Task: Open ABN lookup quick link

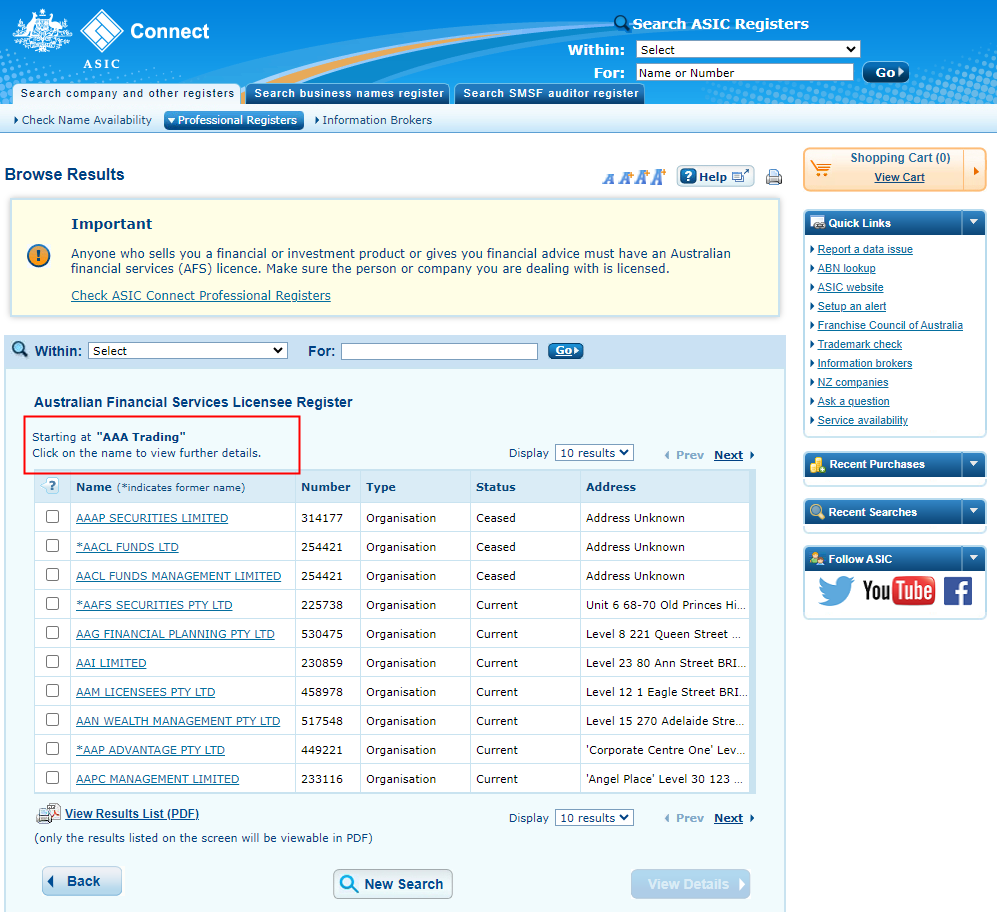Action: click(x=846, y=268)
